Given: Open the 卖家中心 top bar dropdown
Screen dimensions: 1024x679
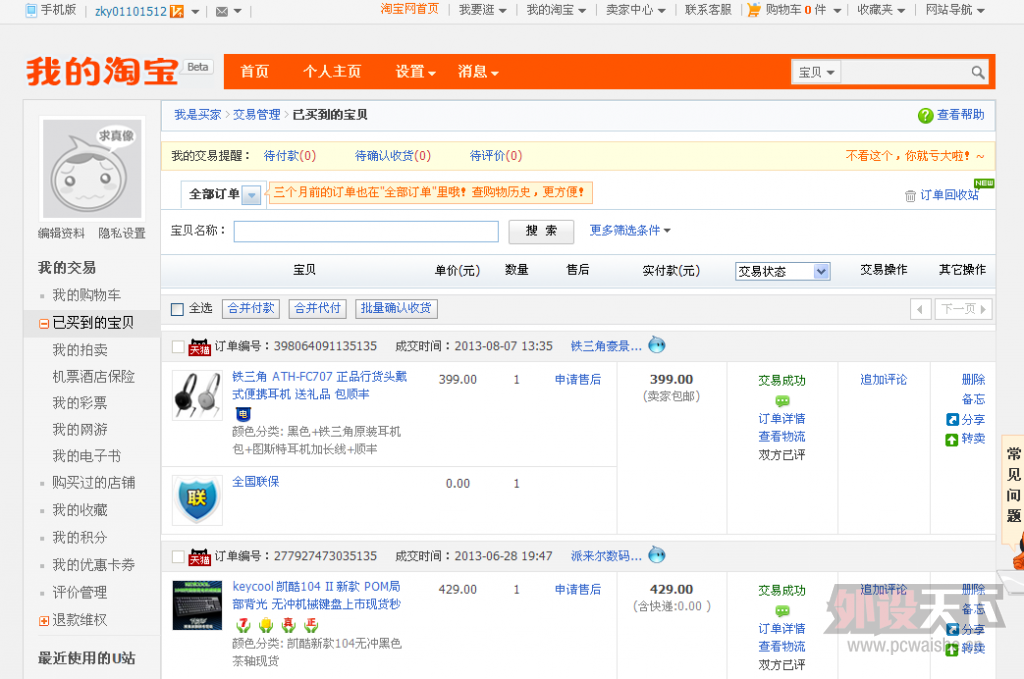Looking at the screenshot, I should coord(635,10).
